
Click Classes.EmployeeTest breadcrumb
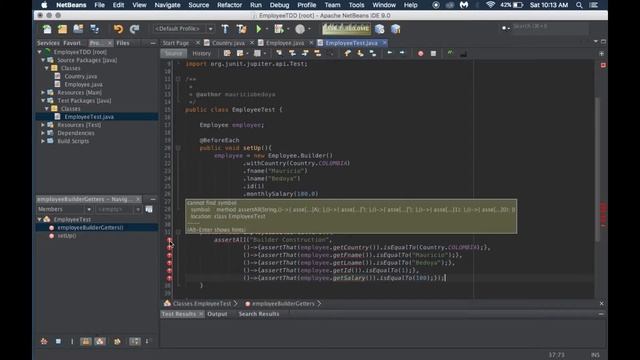pyautogui.click(x=202, y=303)
